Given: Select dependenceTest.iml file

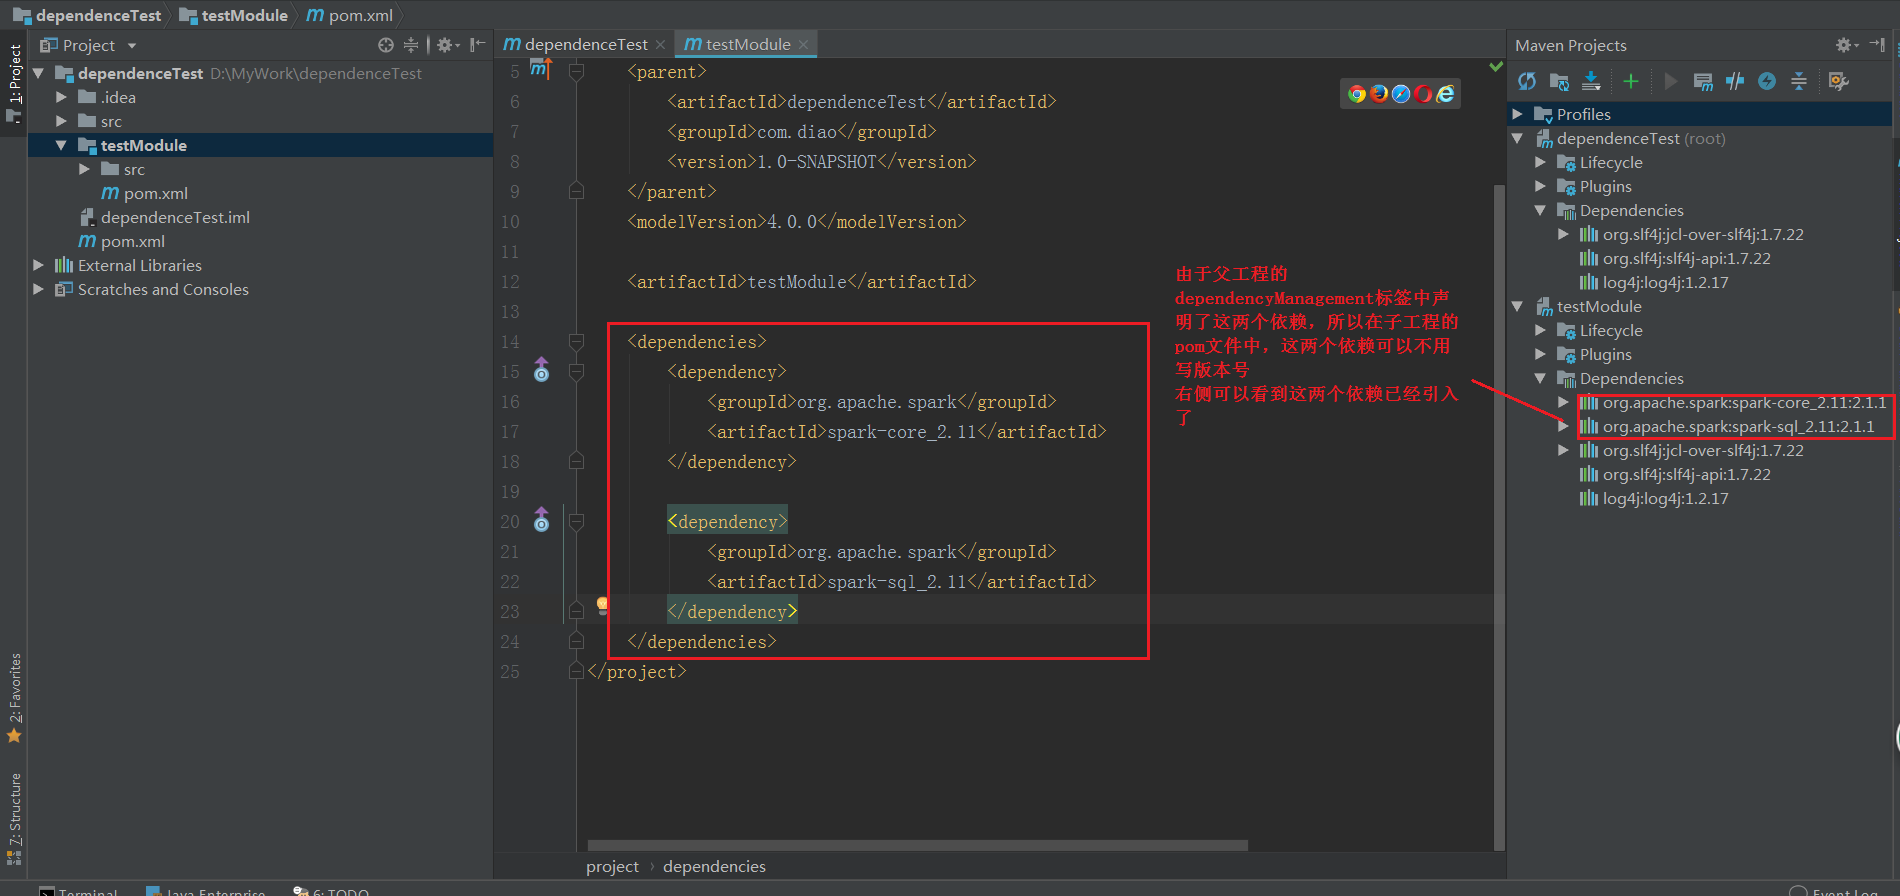Looking at the screenshot, I should pos(165,217).
